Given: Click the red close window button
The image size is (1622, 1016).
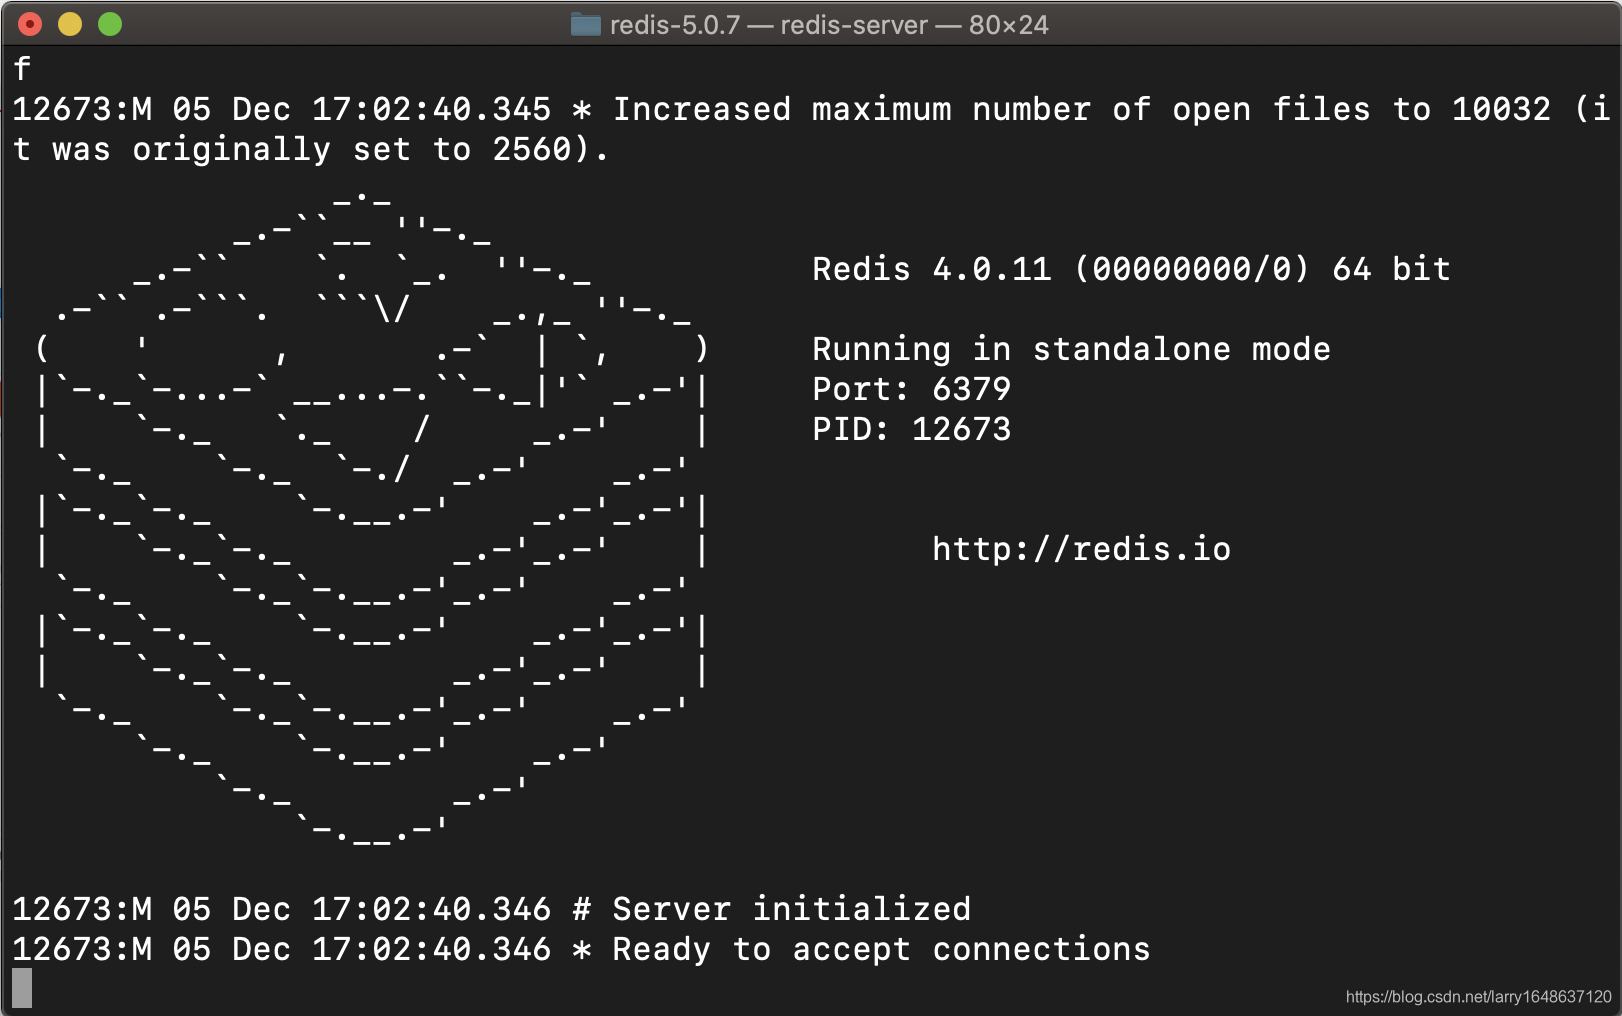Looking at the screenshot, I should pos(30,24).
